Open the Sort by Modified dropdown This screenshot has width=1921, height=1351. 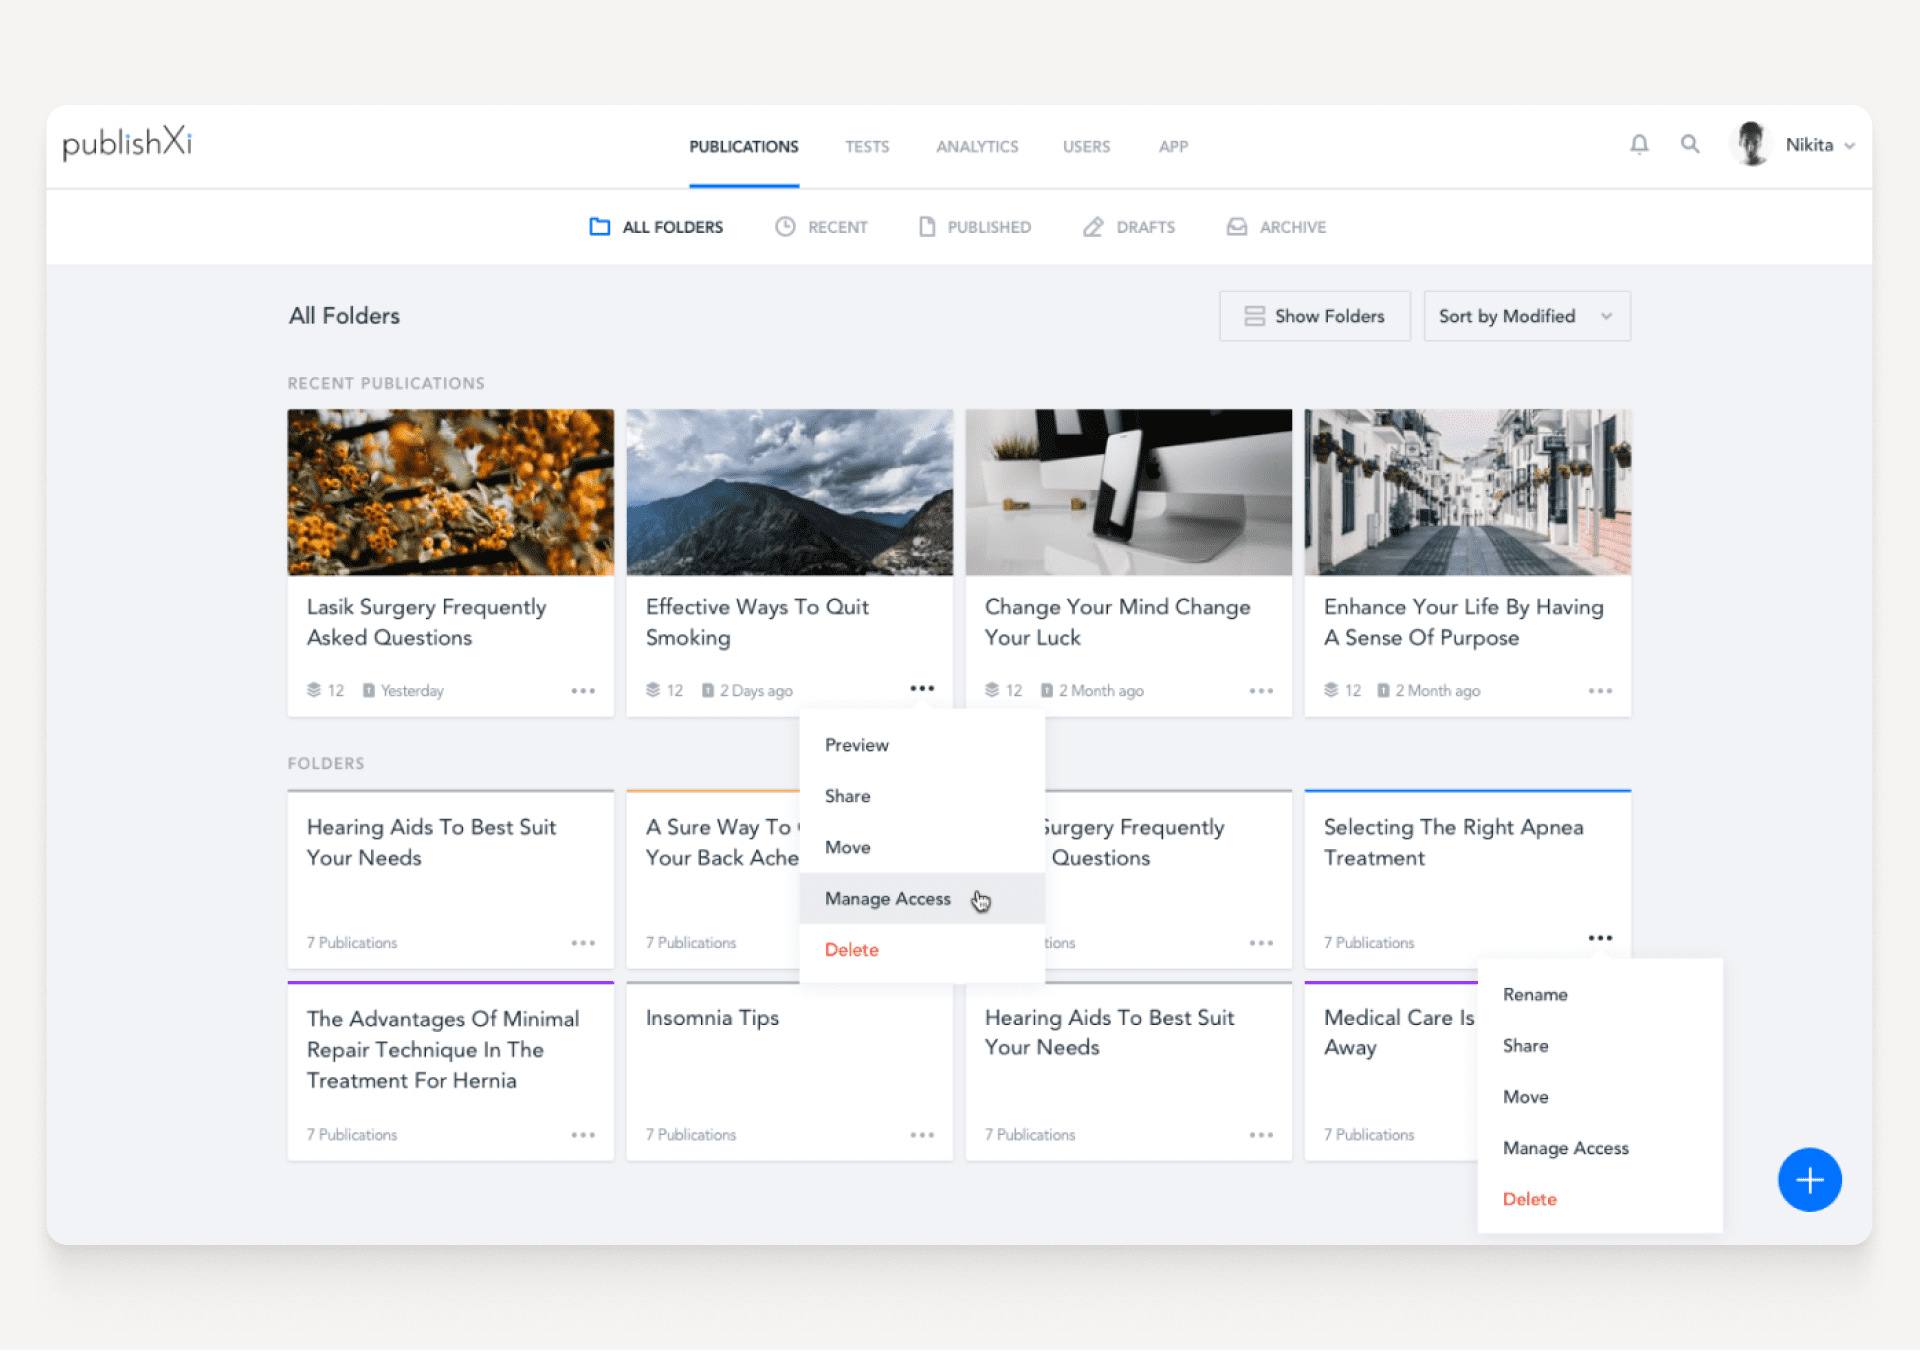coord(1526,315)
